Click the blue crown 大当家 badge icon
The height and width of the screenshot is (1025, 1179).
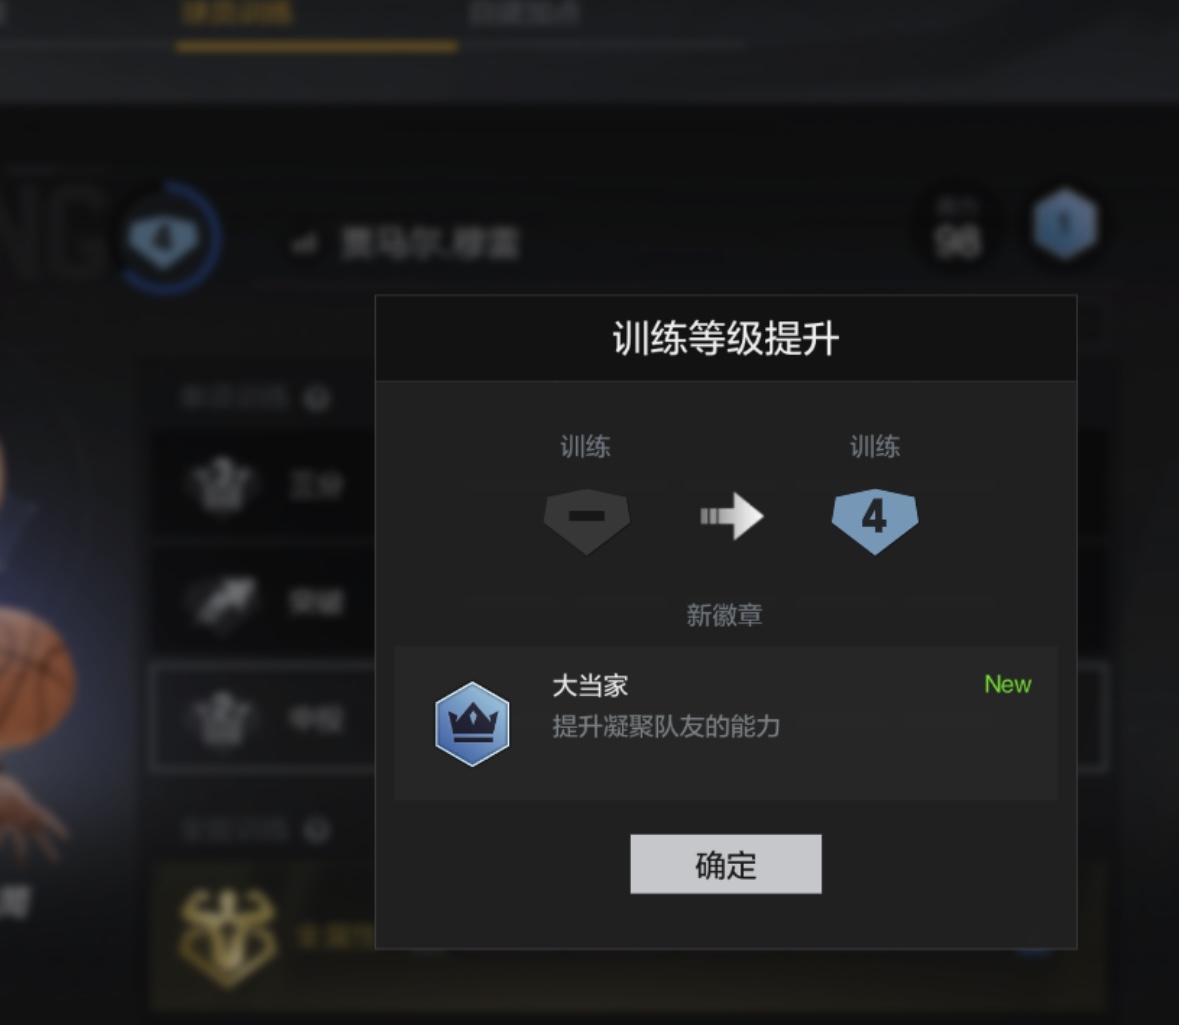click(472, 724)
